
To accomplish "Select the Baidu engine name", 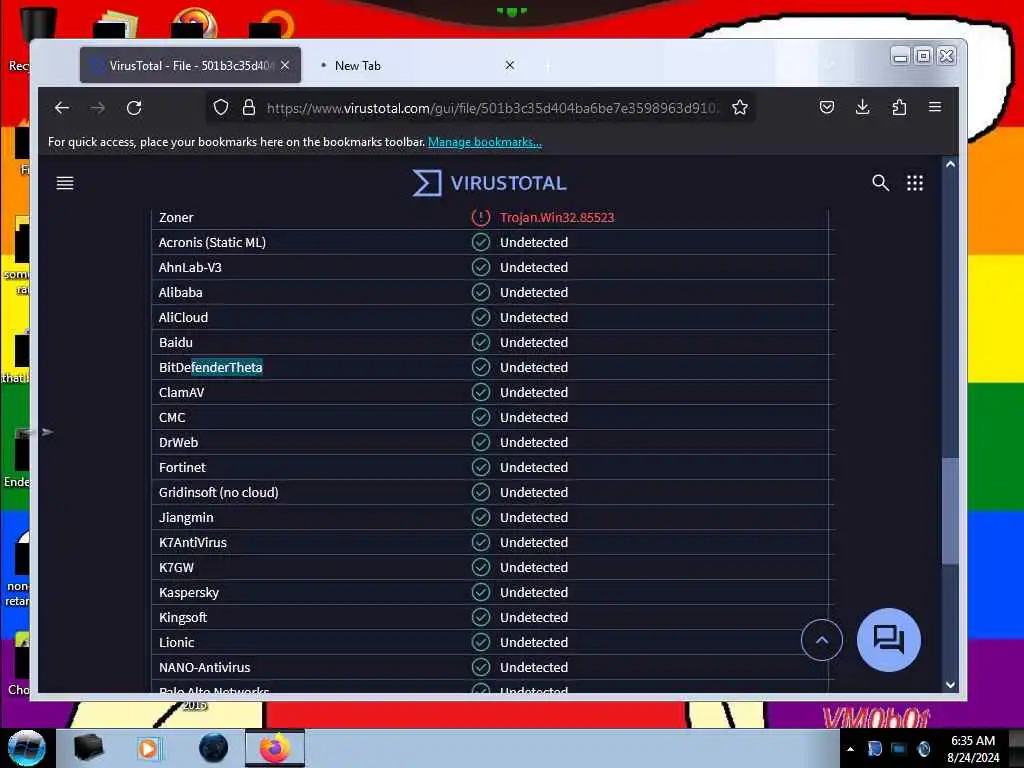I will 176,342.
